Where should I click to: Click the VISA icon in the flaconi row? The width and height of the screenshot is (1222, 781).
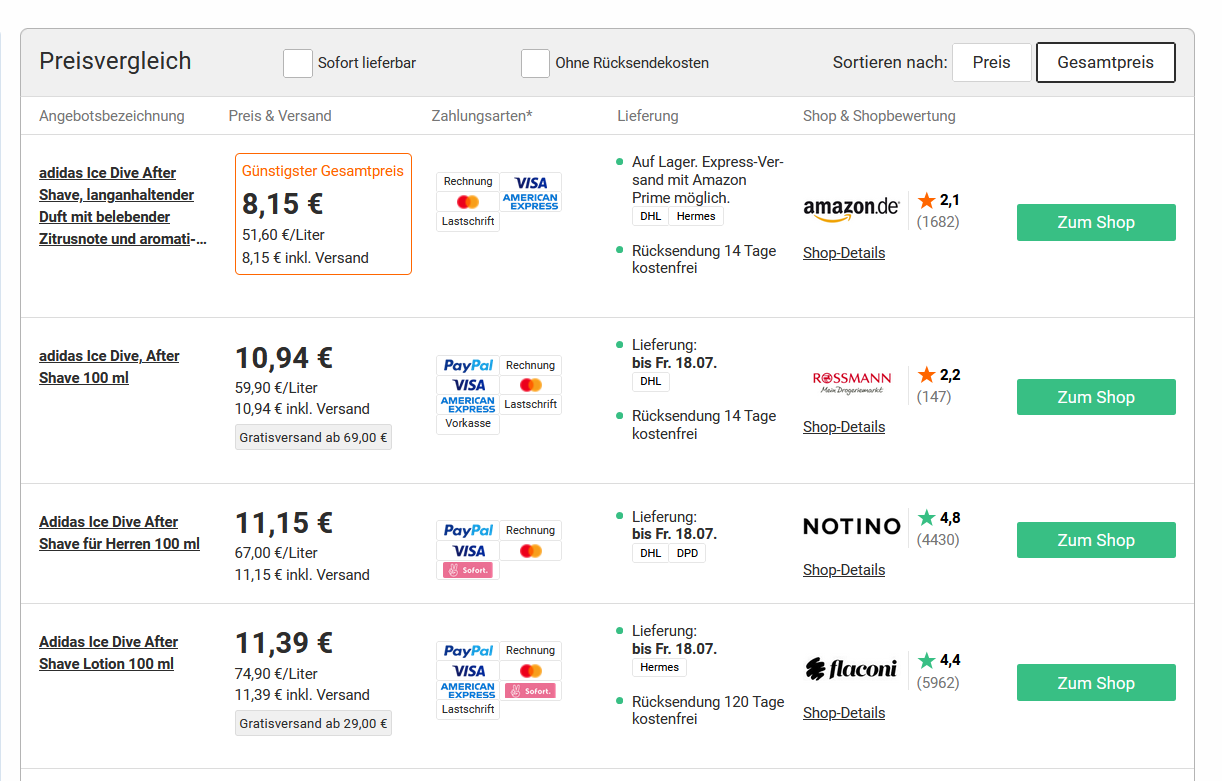tap(468, 671)
